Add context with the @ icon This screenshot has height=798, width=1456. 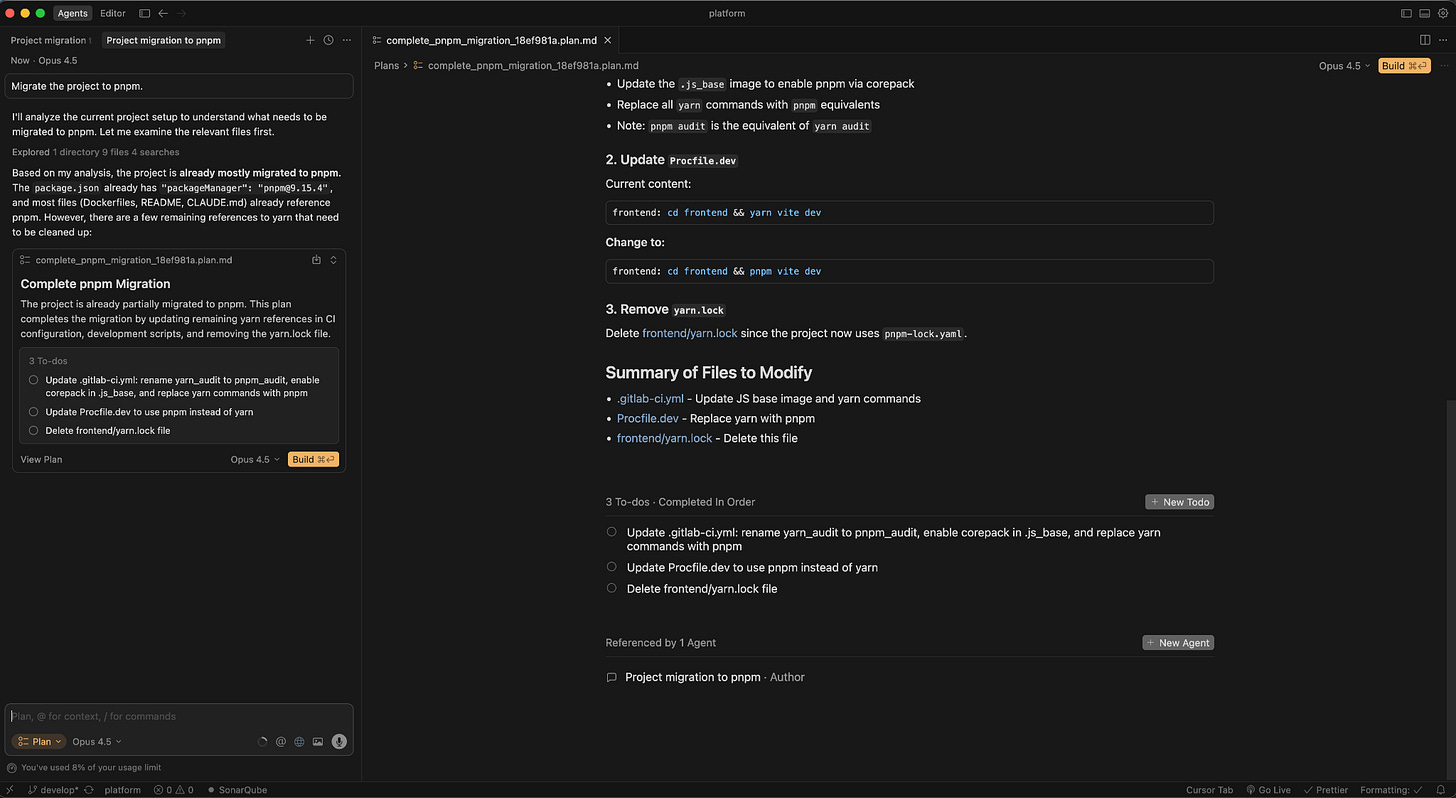281,742
